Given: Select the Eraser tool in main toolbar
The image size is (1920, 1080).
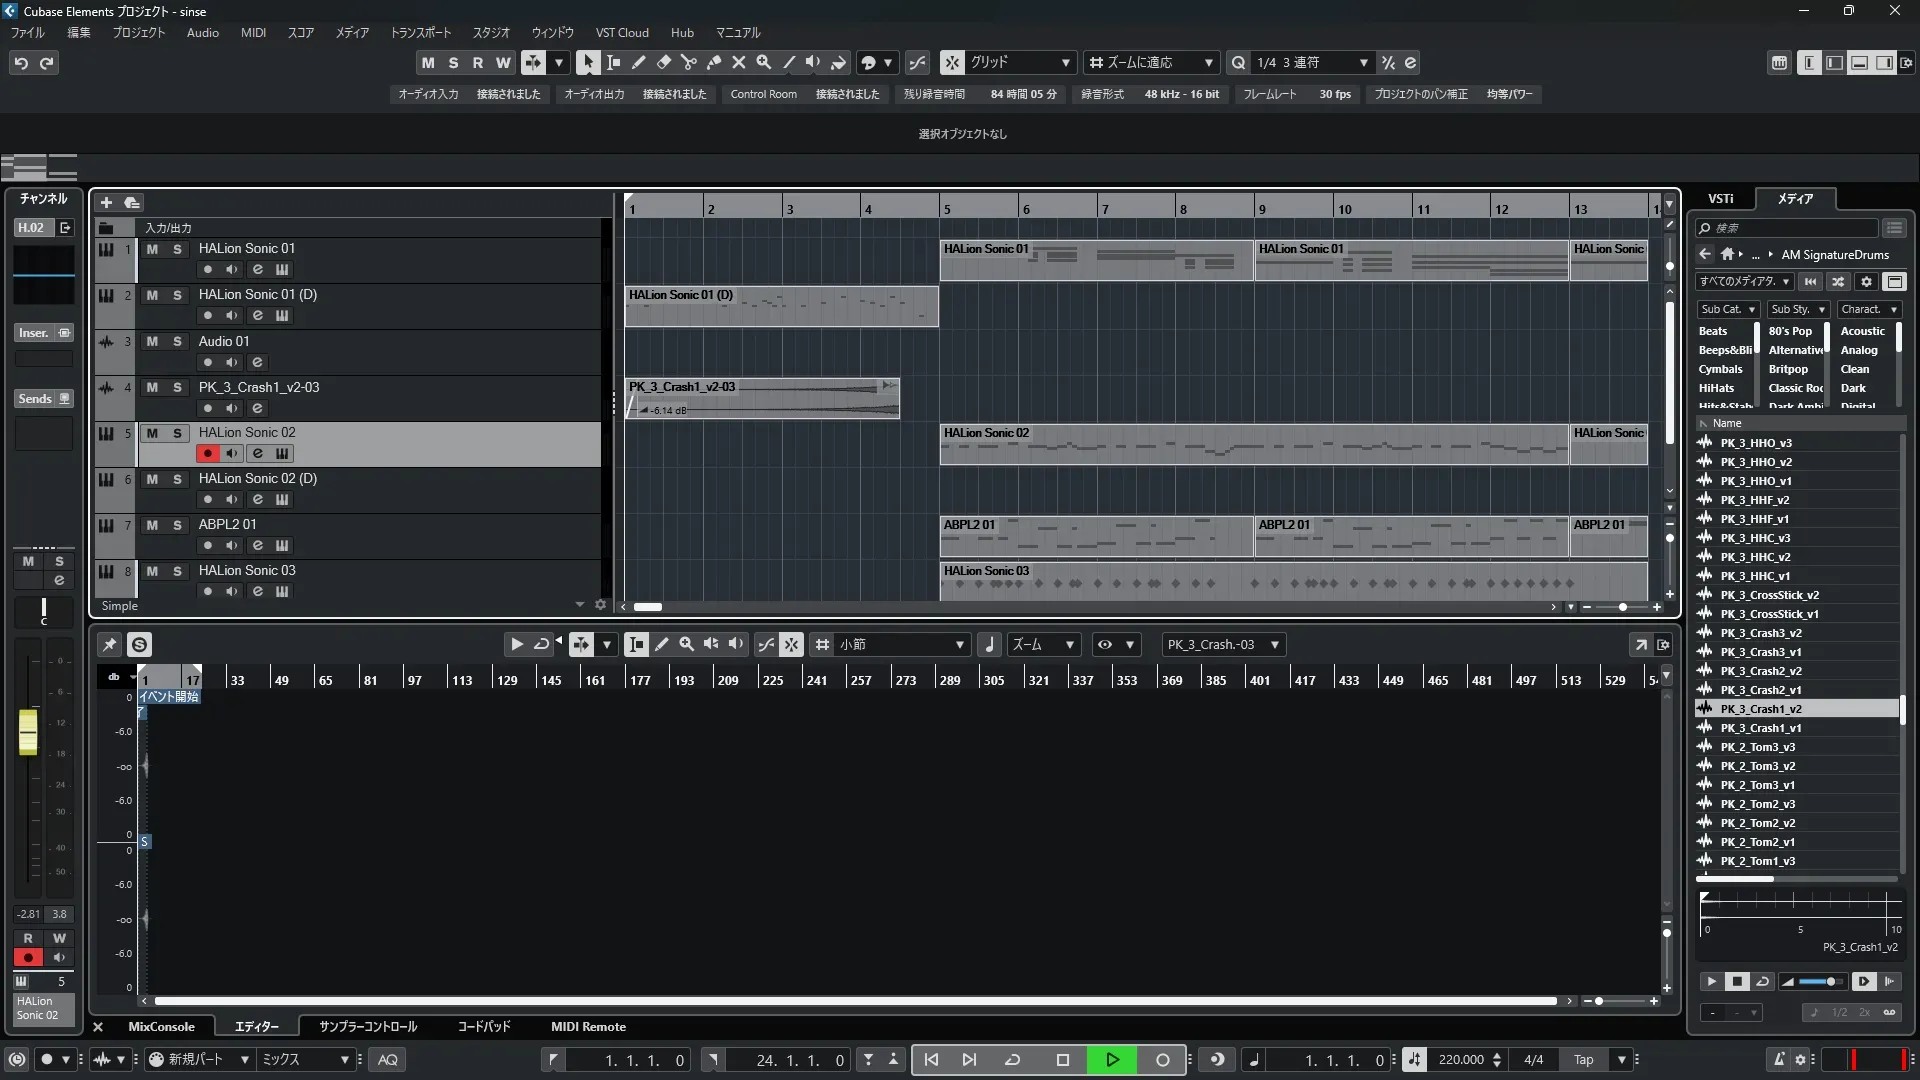Looking at the screenshot, I should click(x=663, y=62).
